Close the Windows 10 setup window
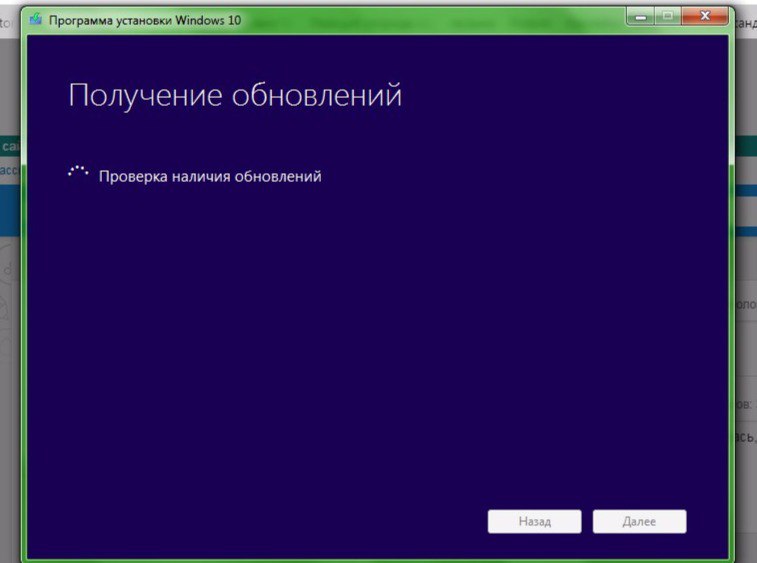757x563 pixels. click(705, 16)
